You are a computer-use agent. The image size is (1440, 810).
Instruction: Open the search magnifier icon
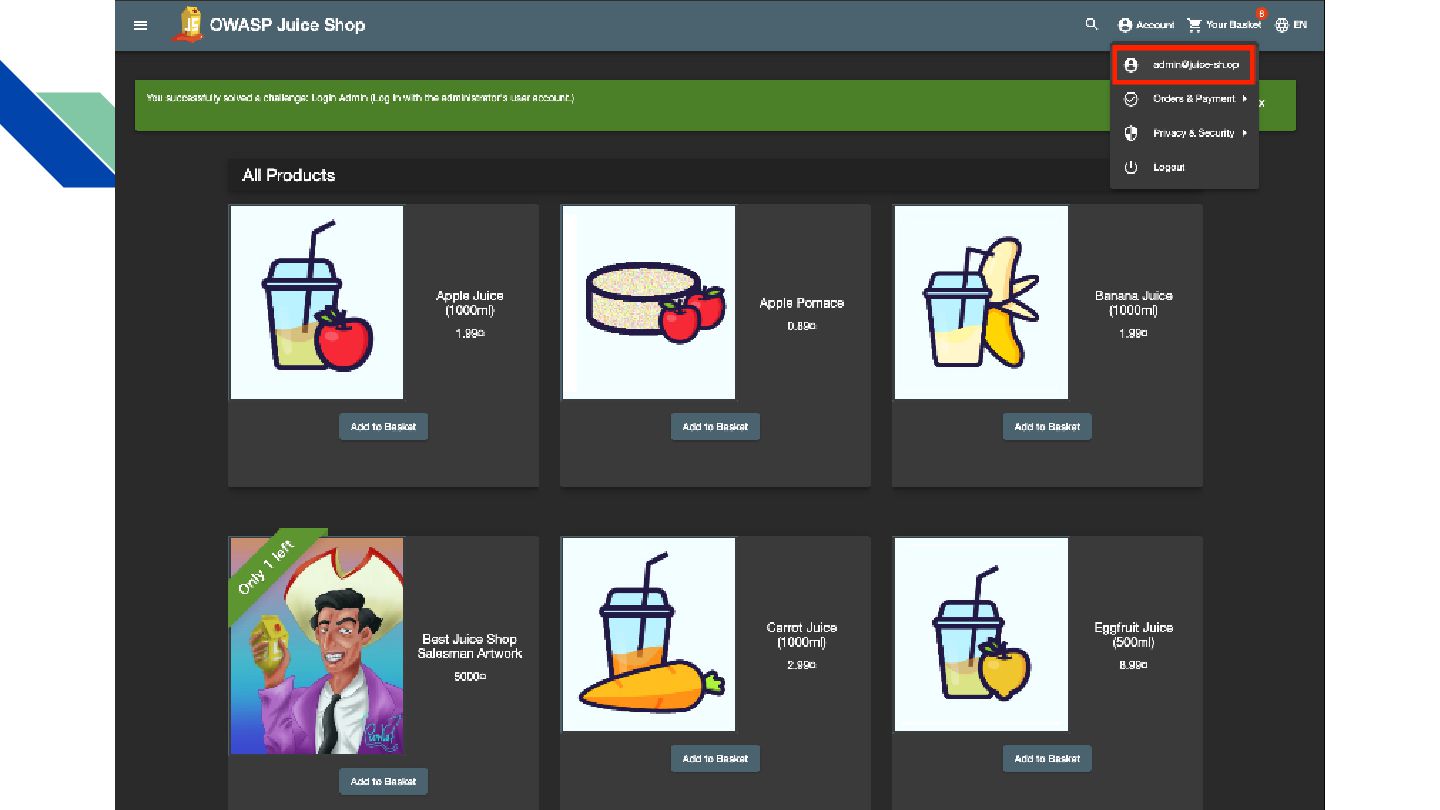point(1092,24)
